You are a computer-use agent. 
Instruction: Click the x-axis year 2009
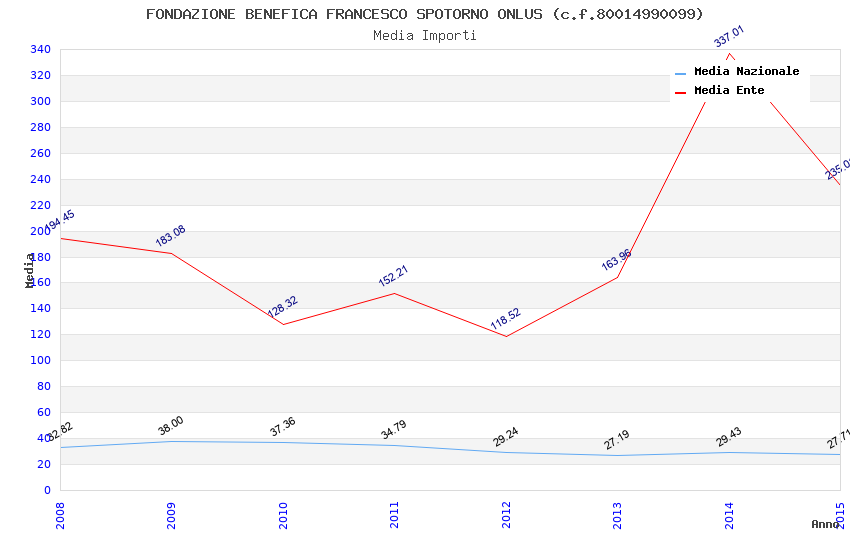[171, 515]
